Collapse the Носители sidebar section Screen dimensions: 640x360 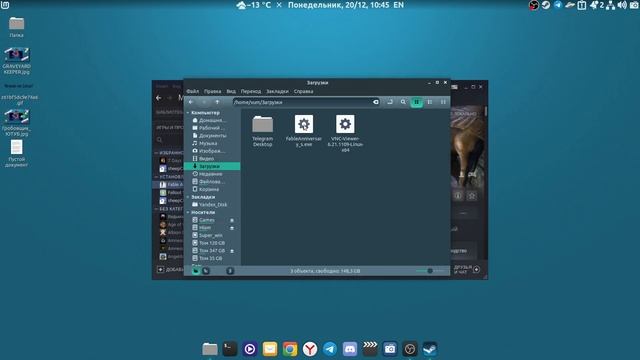point(188,213)
